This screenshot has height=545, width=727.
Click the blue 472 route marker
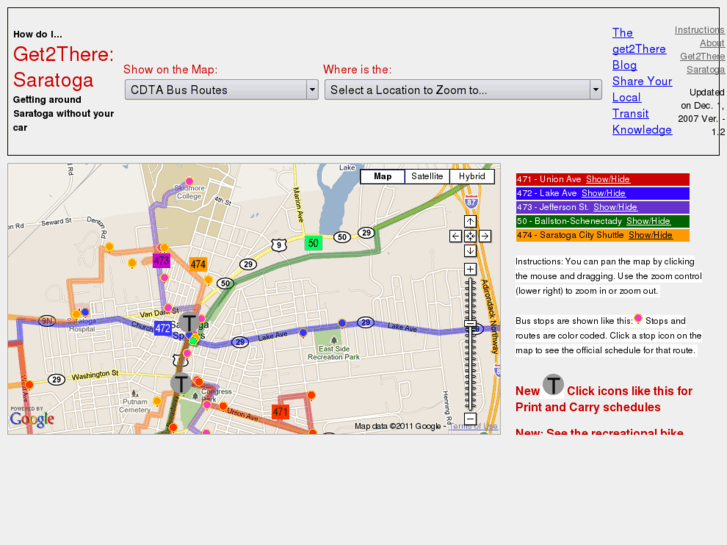click(162, 328)
